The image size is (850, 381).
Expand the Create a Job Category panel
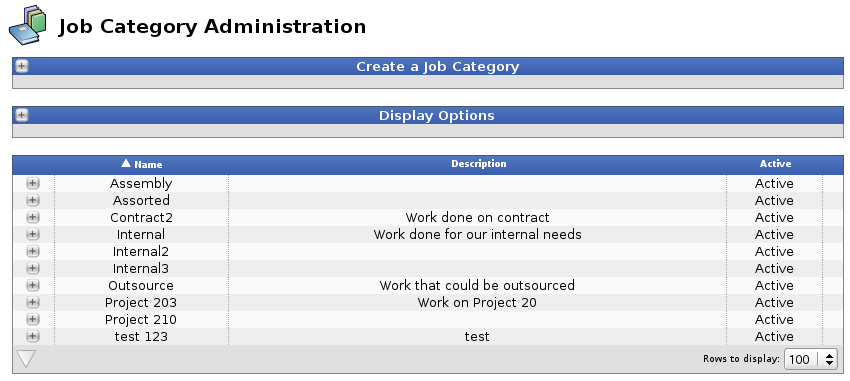point(22,66)
